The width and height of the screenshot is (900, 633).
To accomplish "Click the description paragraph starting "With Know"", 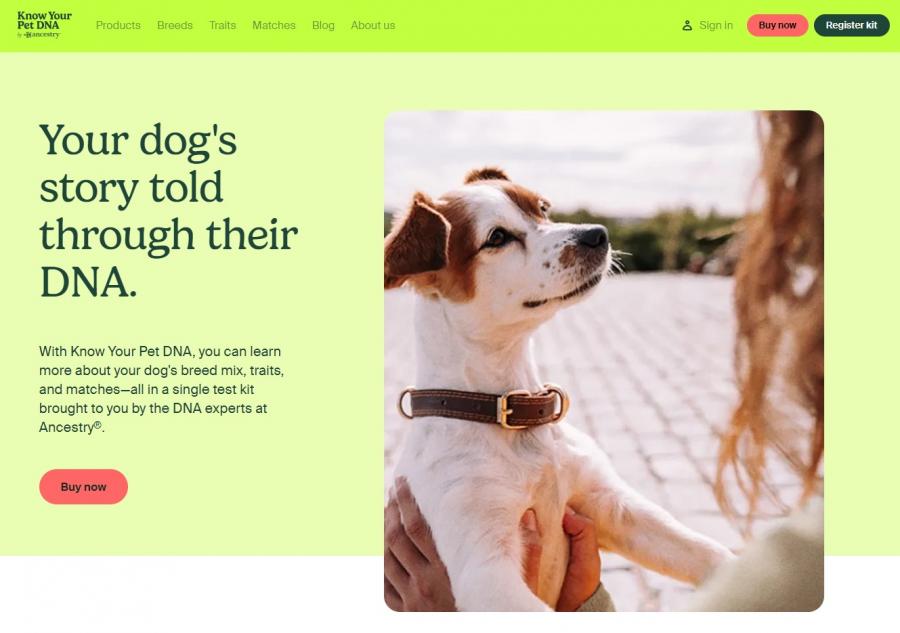I will point(161,389).
